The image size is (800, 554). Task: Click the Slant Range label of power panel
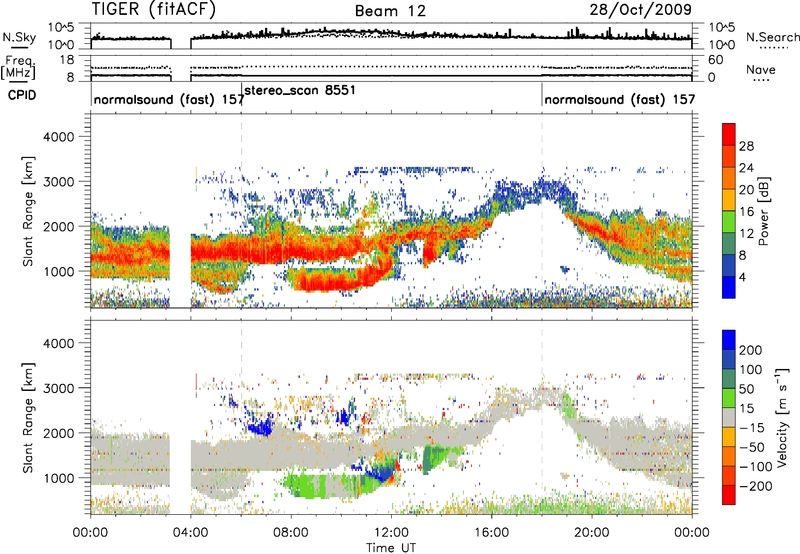coord(28,211)
